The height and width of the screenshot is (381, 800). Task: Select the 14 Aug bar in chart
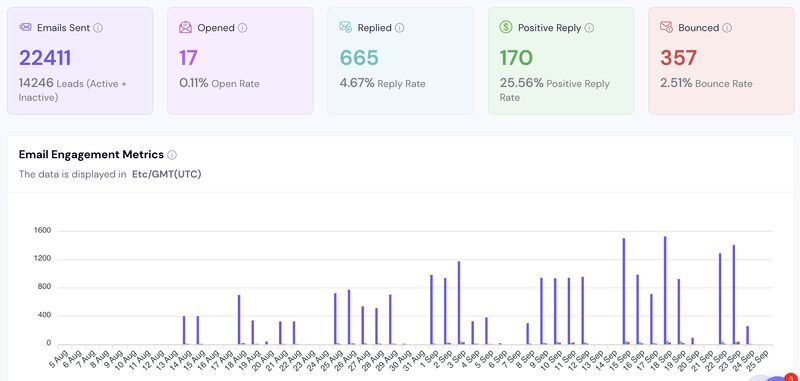point(184,330)
